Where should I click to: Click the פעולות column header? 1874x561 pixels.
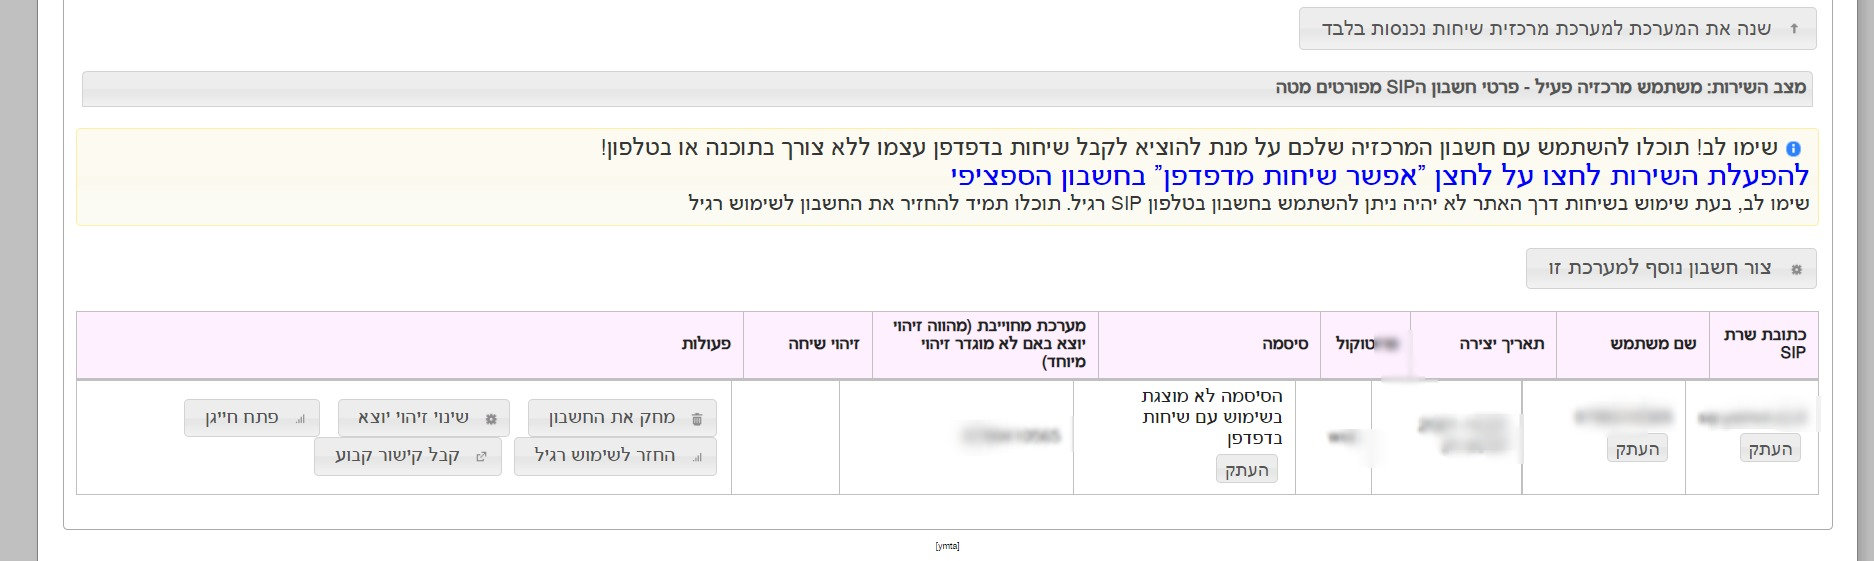(706, 344)
